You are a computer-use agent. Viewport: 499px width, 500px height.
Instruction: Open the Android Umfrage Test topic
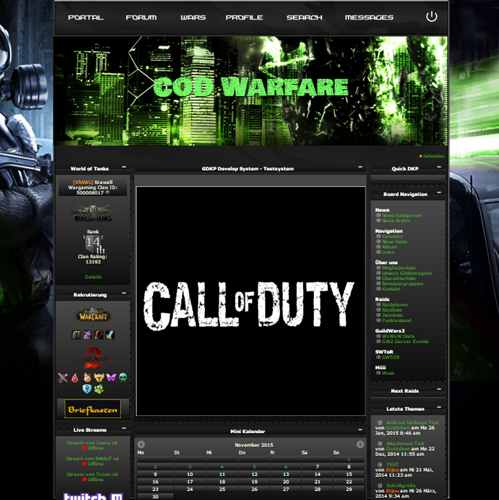412,422
